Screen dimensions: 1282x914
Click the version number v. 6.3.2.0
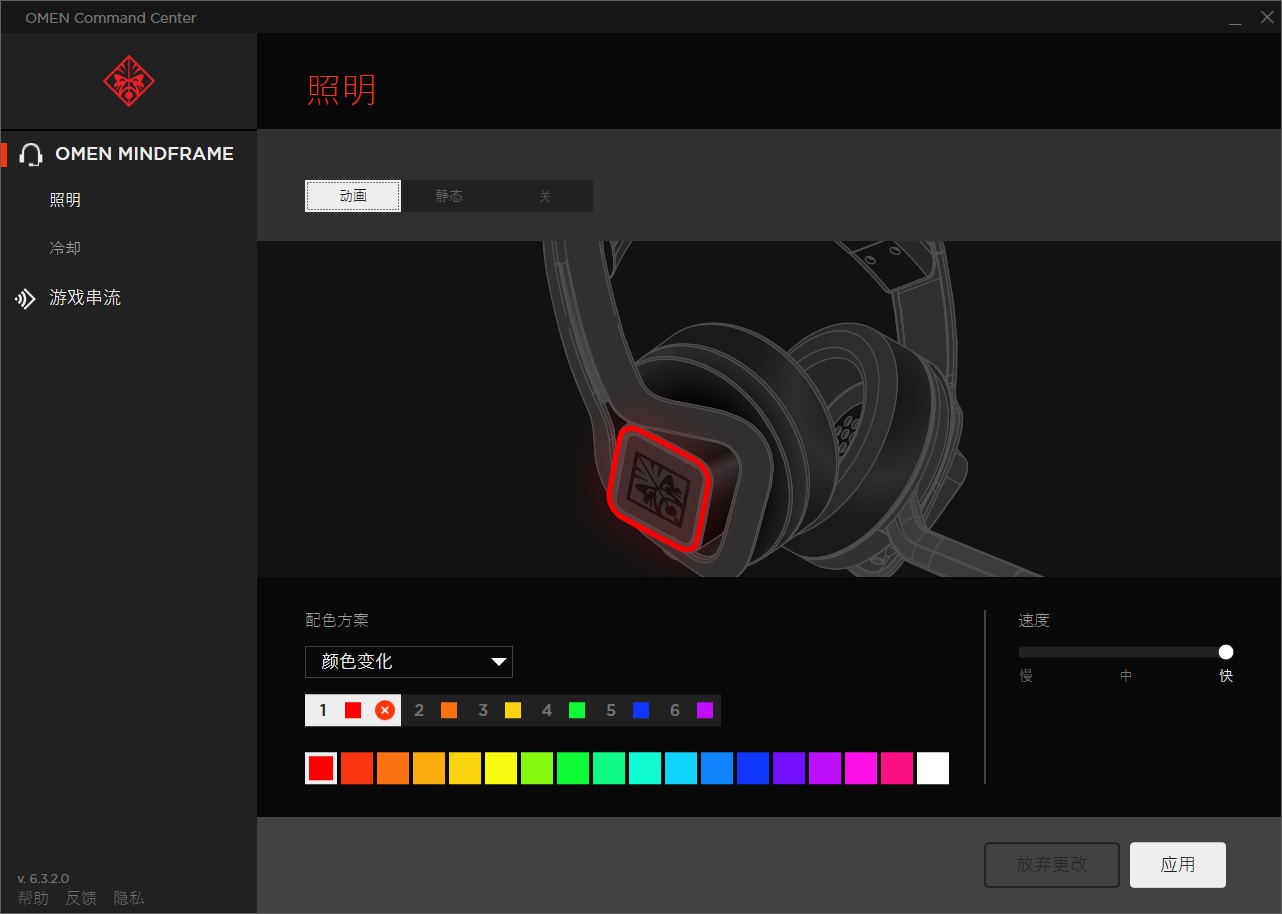(43, 878)
